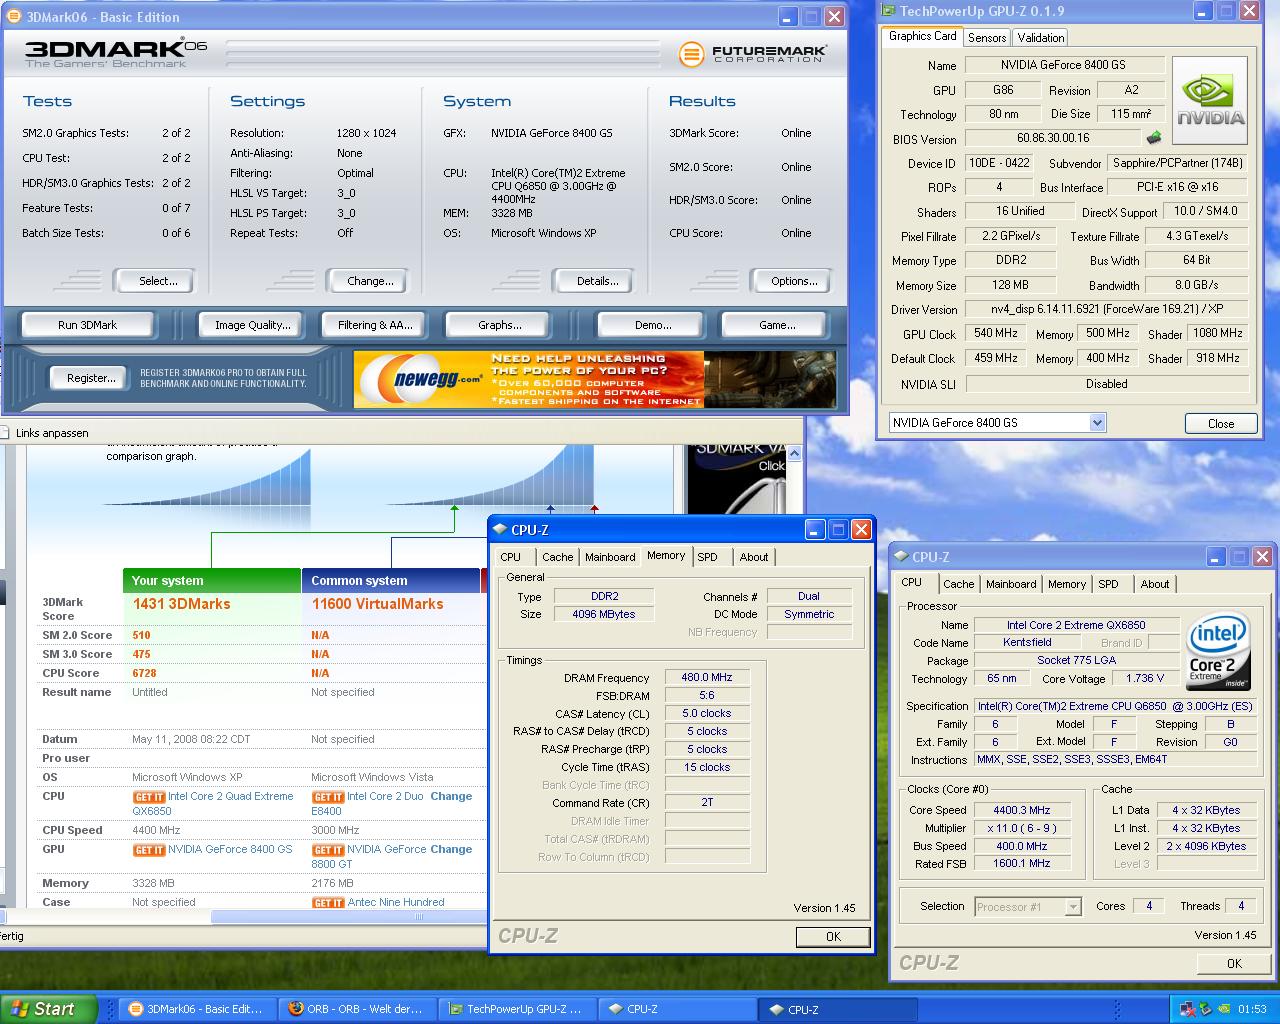The height and width of the screenshot is (1024, 1280).
Task: Switch to CPU tab in CPU-Z Memory window
Action: point(511,557)
